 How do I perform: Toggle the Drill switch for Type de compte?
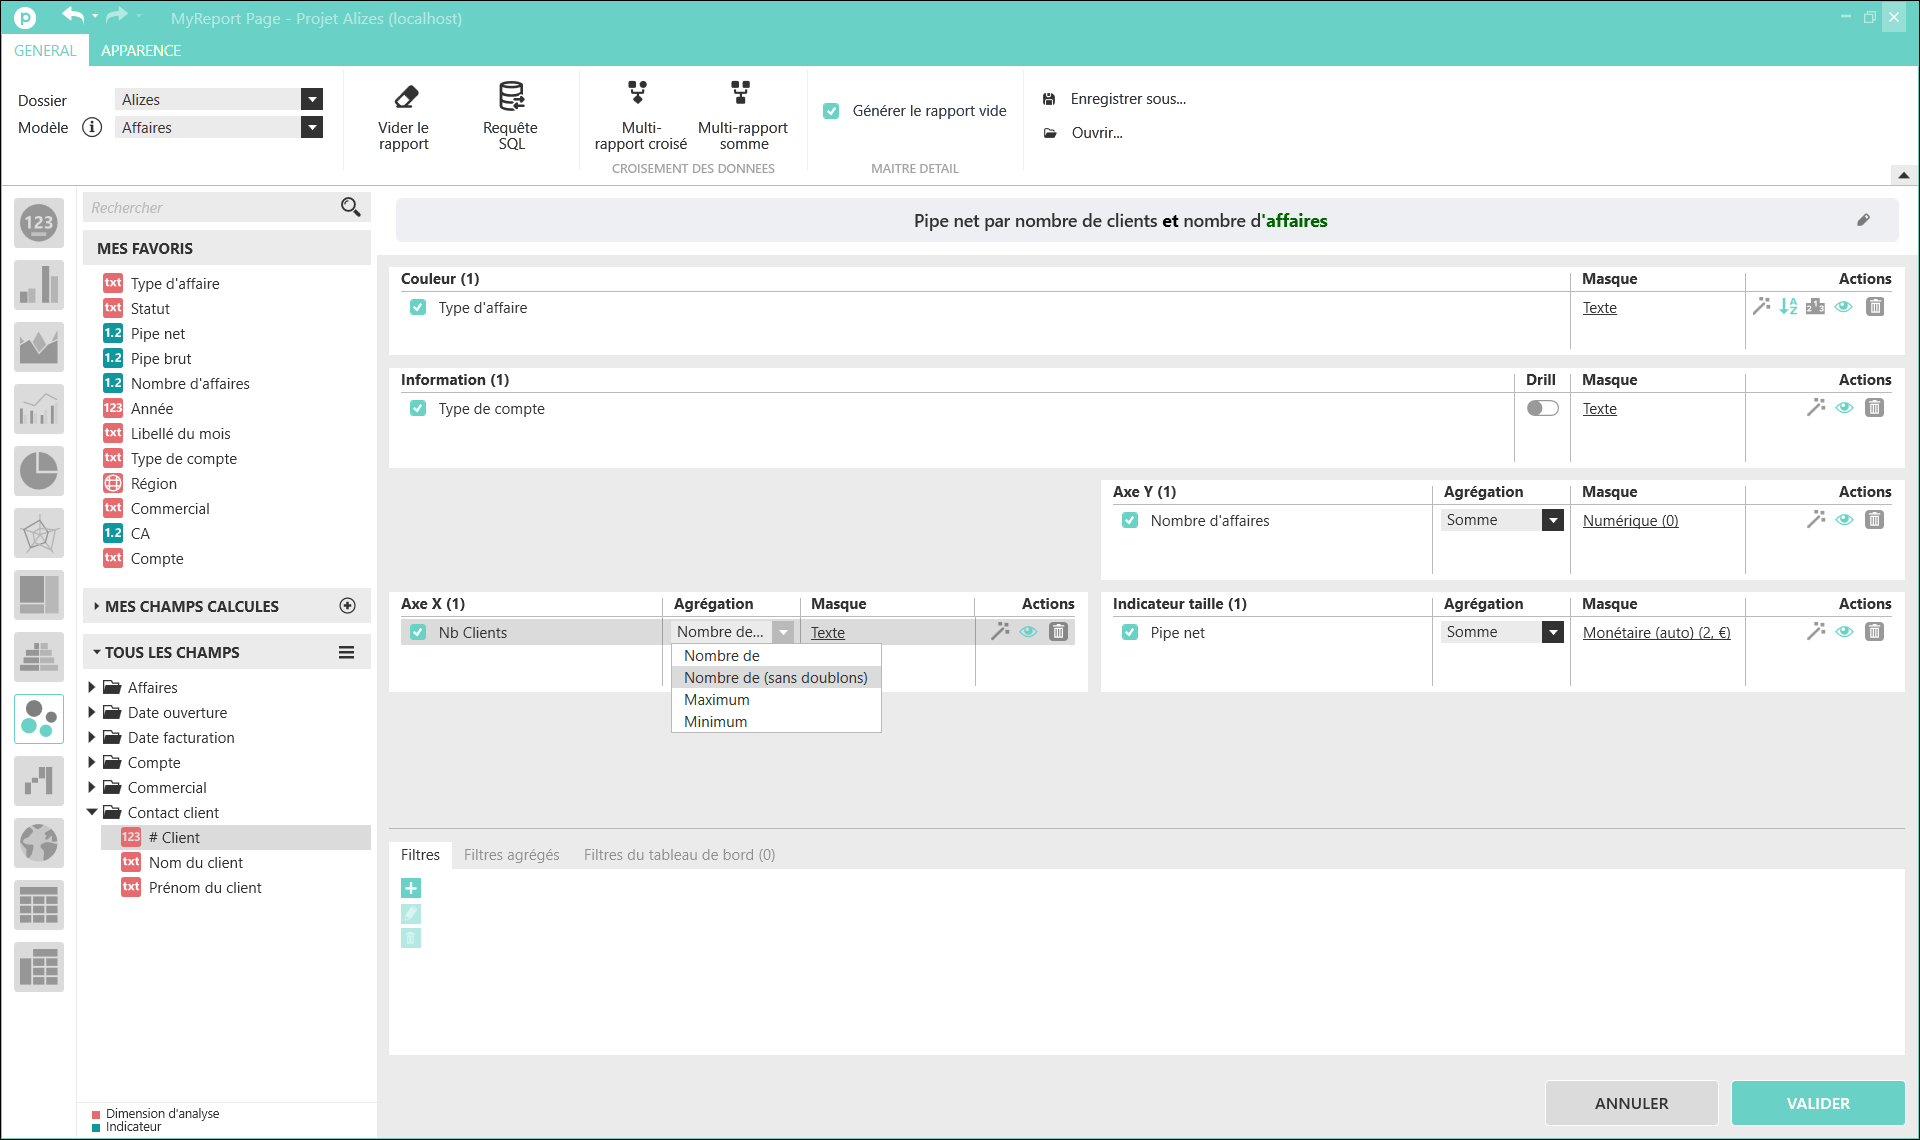click(1542, 408)
